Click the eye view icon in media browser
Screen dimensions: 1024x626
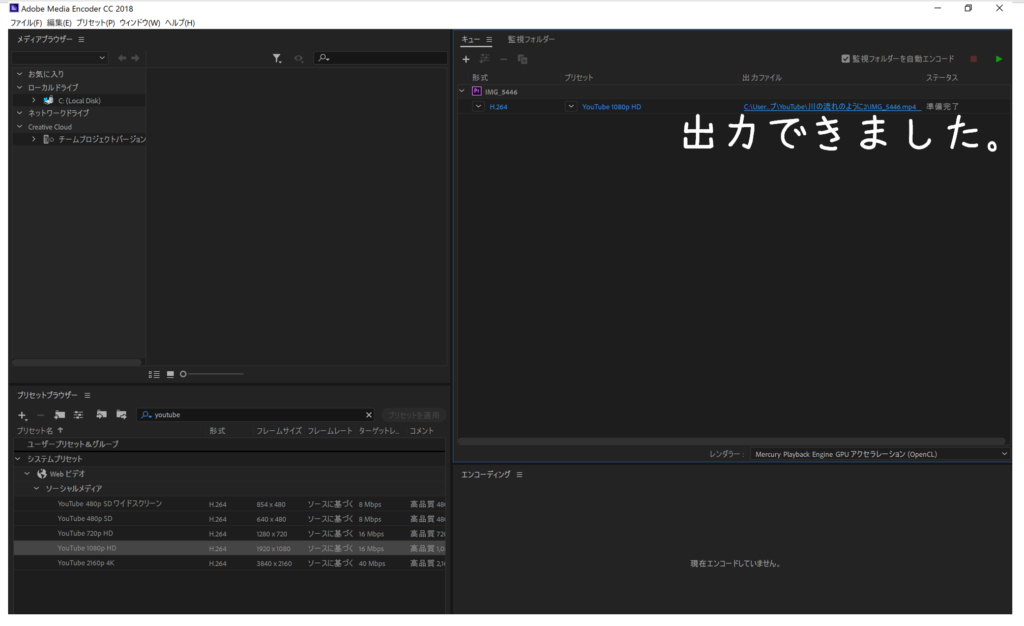point(298,58)
